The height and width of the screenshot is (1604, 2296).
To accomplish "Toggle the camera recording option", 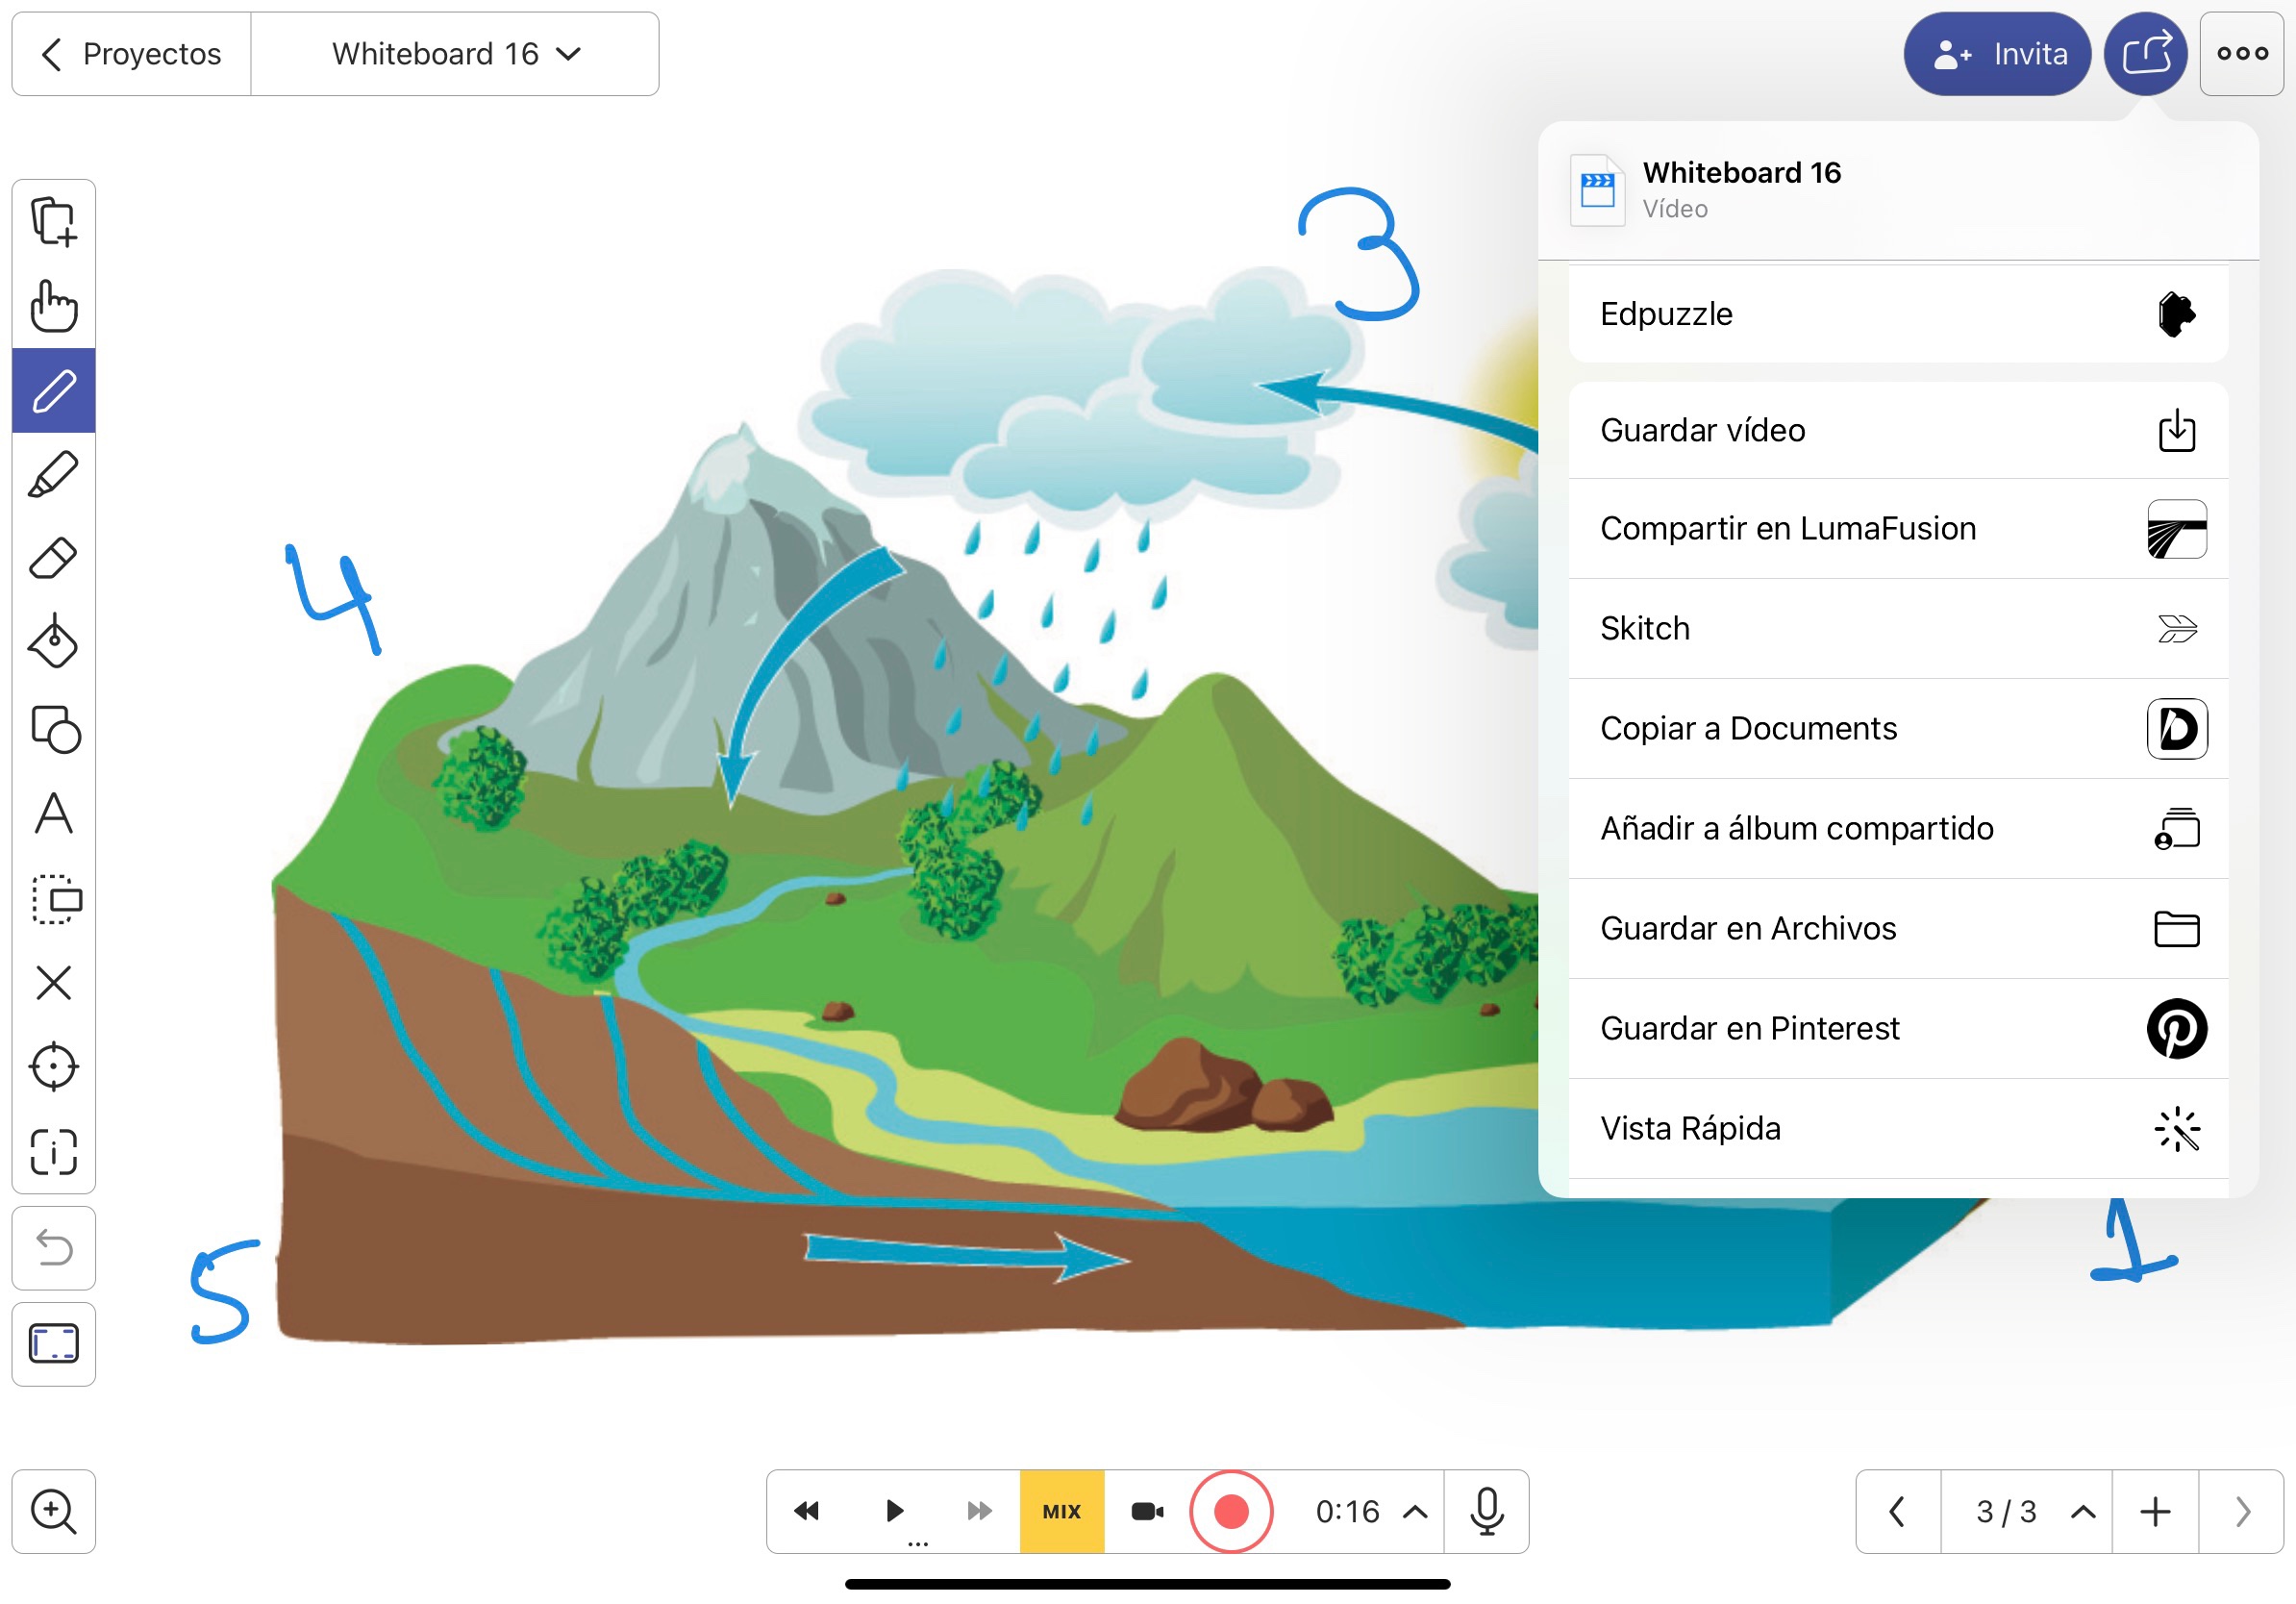I will tap(1147, 1511).
